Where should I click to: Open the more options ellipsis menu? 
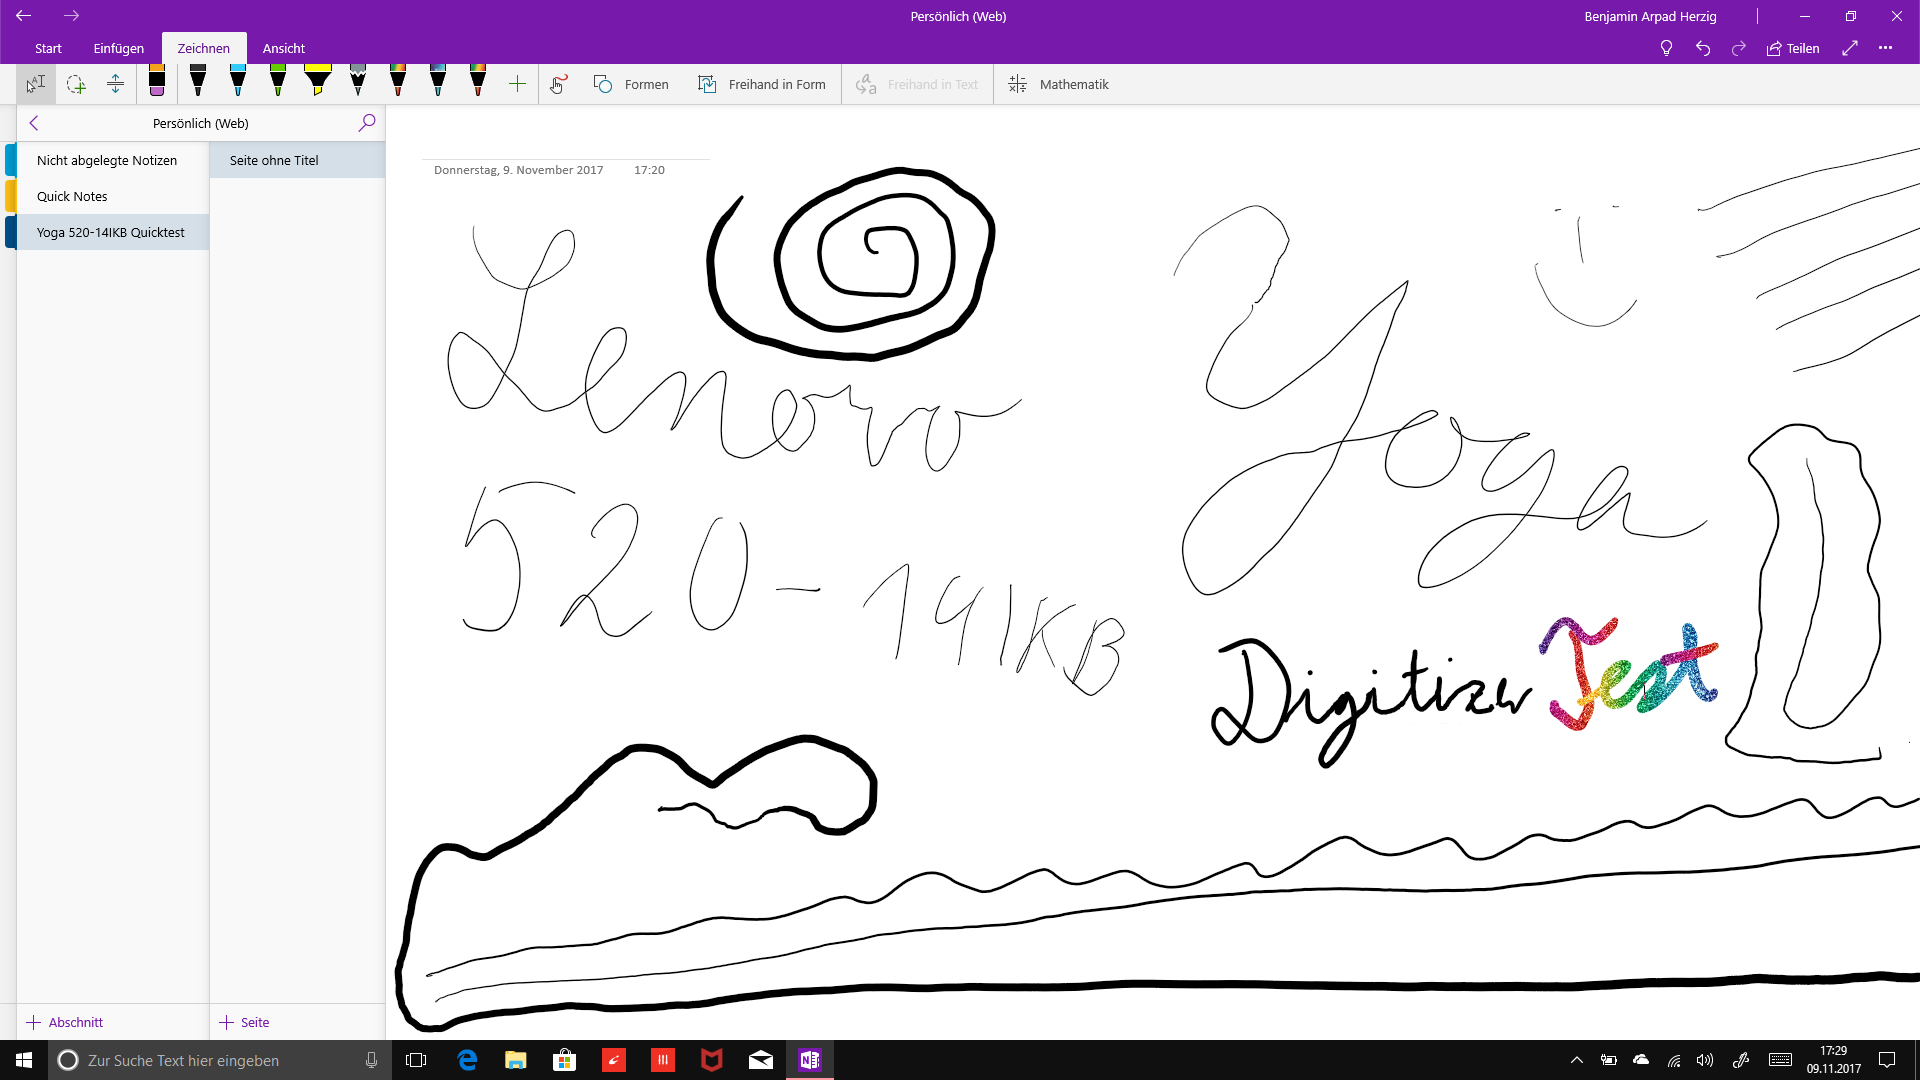[x=1885, y=48]
